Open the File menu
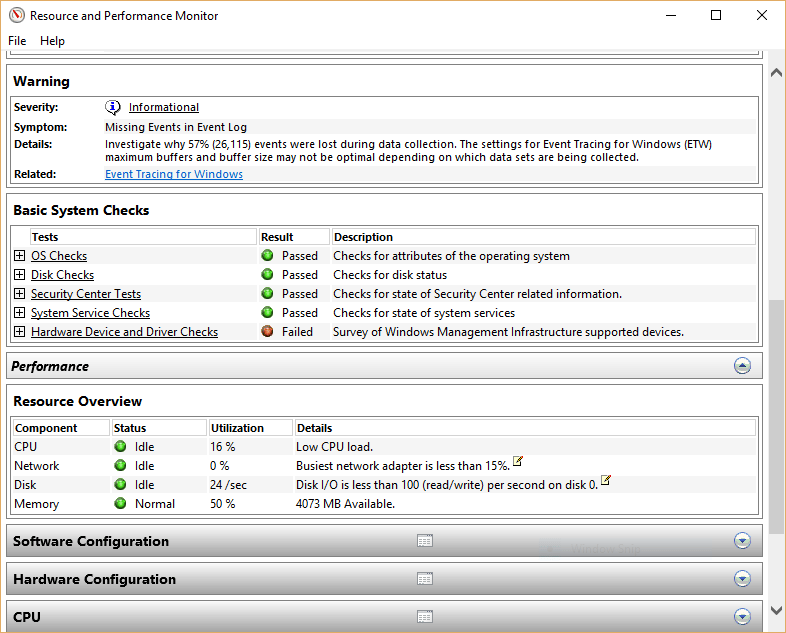786x633 pixels. click(x=17, y=41)
